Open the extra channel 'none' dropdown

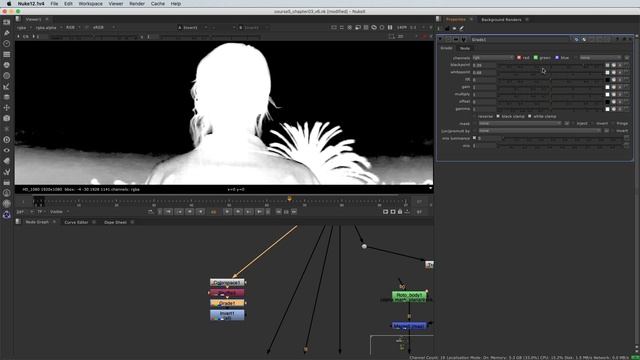[600, 58]
